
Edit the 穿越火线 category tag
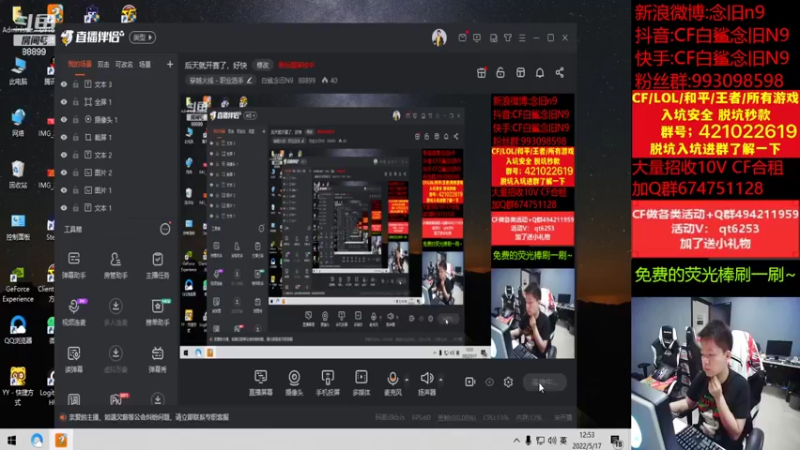(220, 81)
